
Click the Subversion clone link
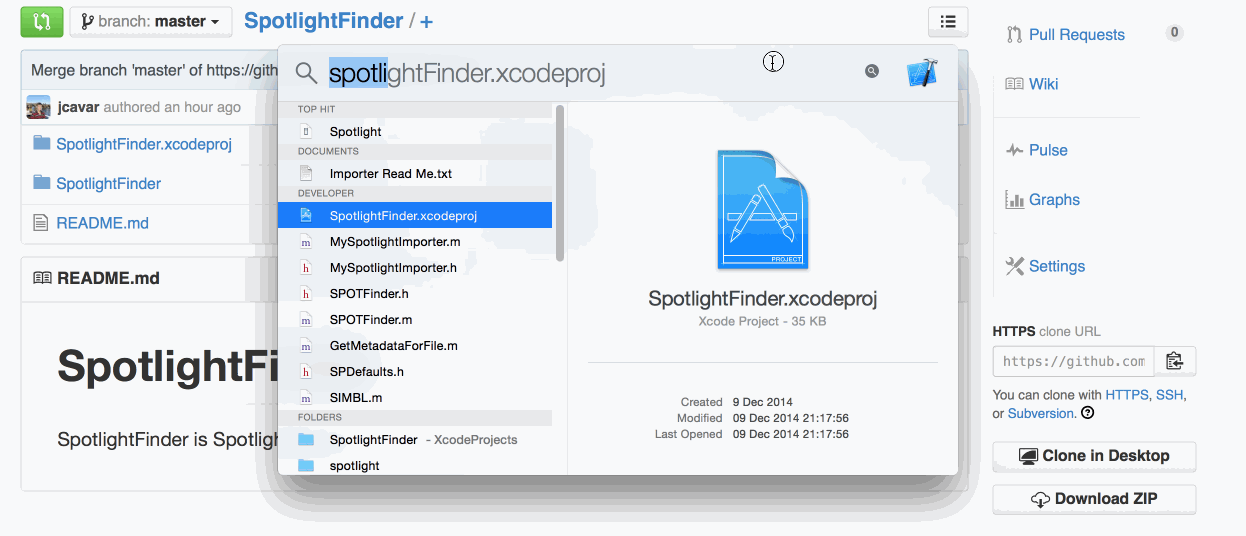click(x=1041, y=413)
